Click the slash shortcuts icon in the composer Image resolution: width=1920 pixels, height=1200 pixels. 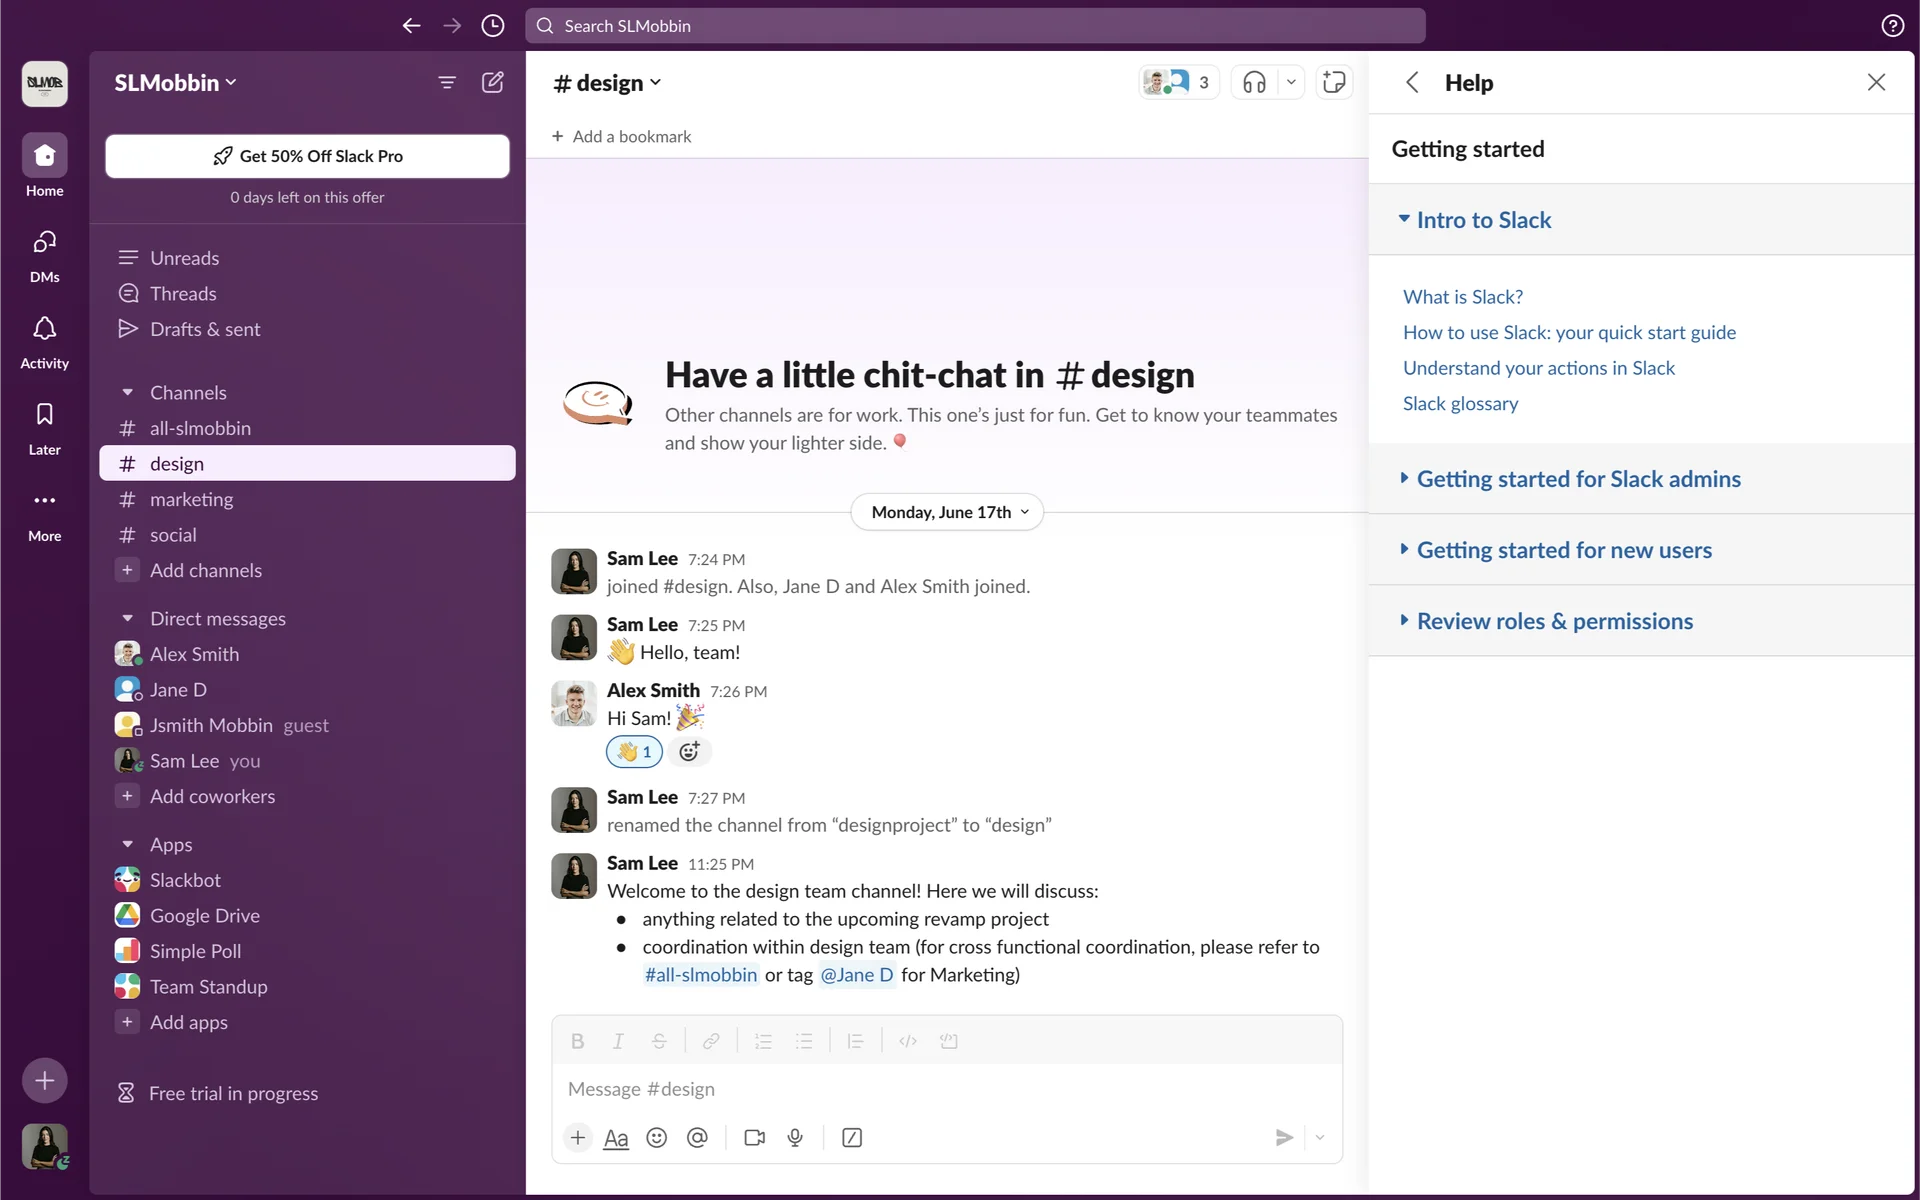point(852,1137)
